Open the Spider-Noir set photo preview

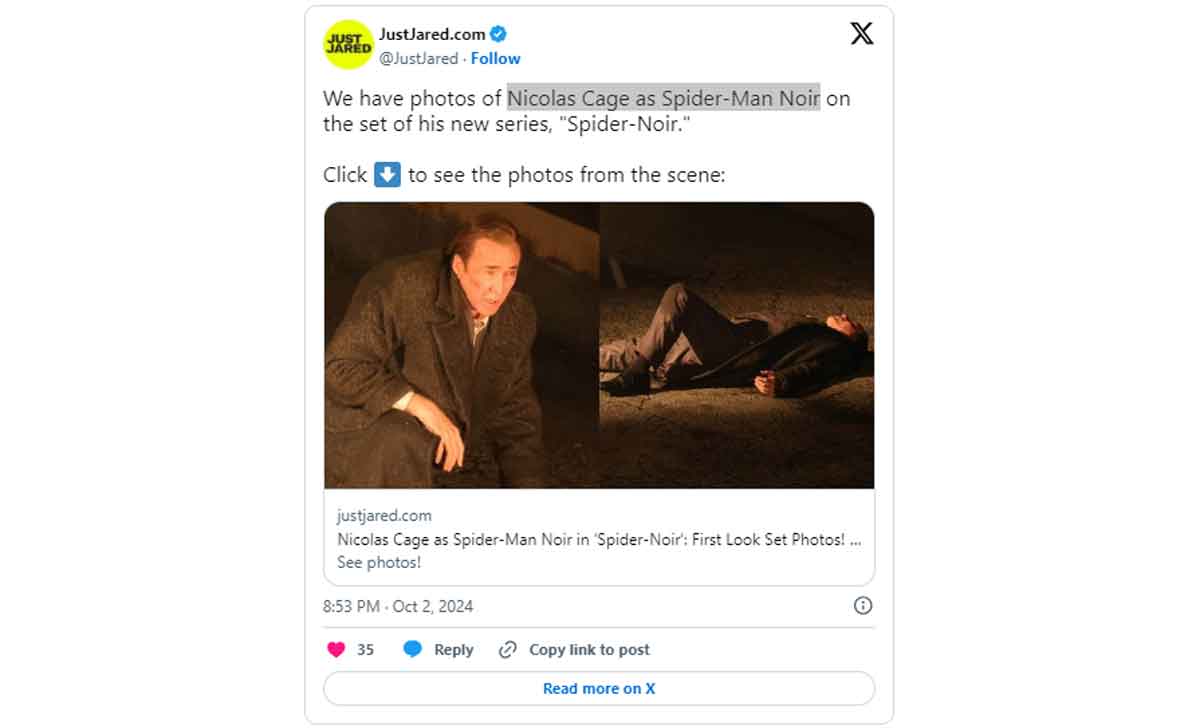598,345
